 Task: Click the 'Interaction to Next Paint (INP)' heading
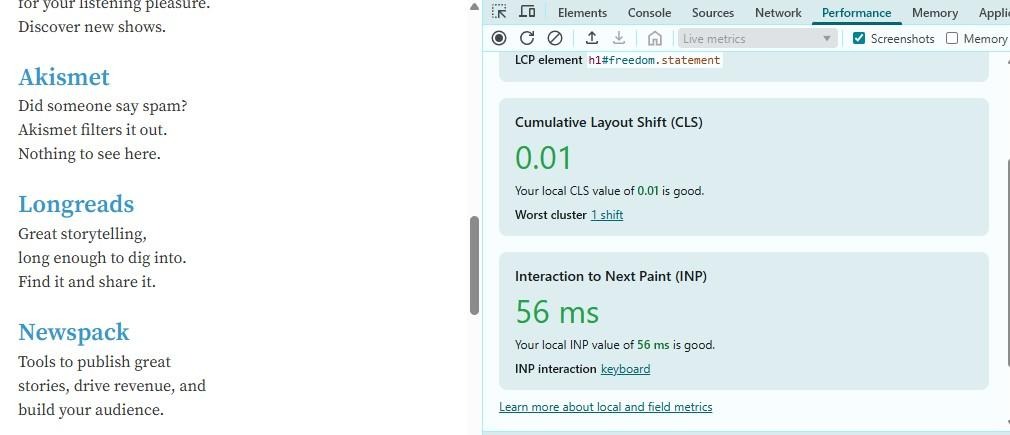[611, 276]
